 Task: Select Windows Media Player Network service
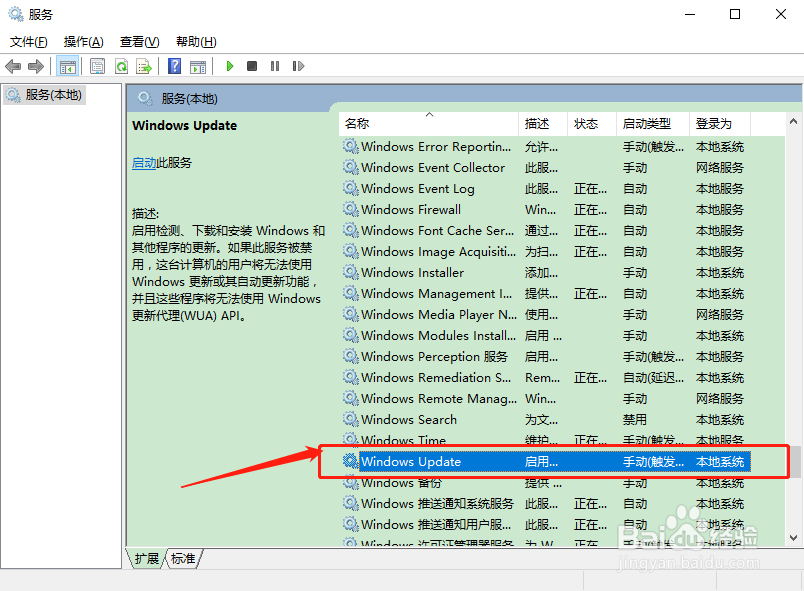(546, 315)
